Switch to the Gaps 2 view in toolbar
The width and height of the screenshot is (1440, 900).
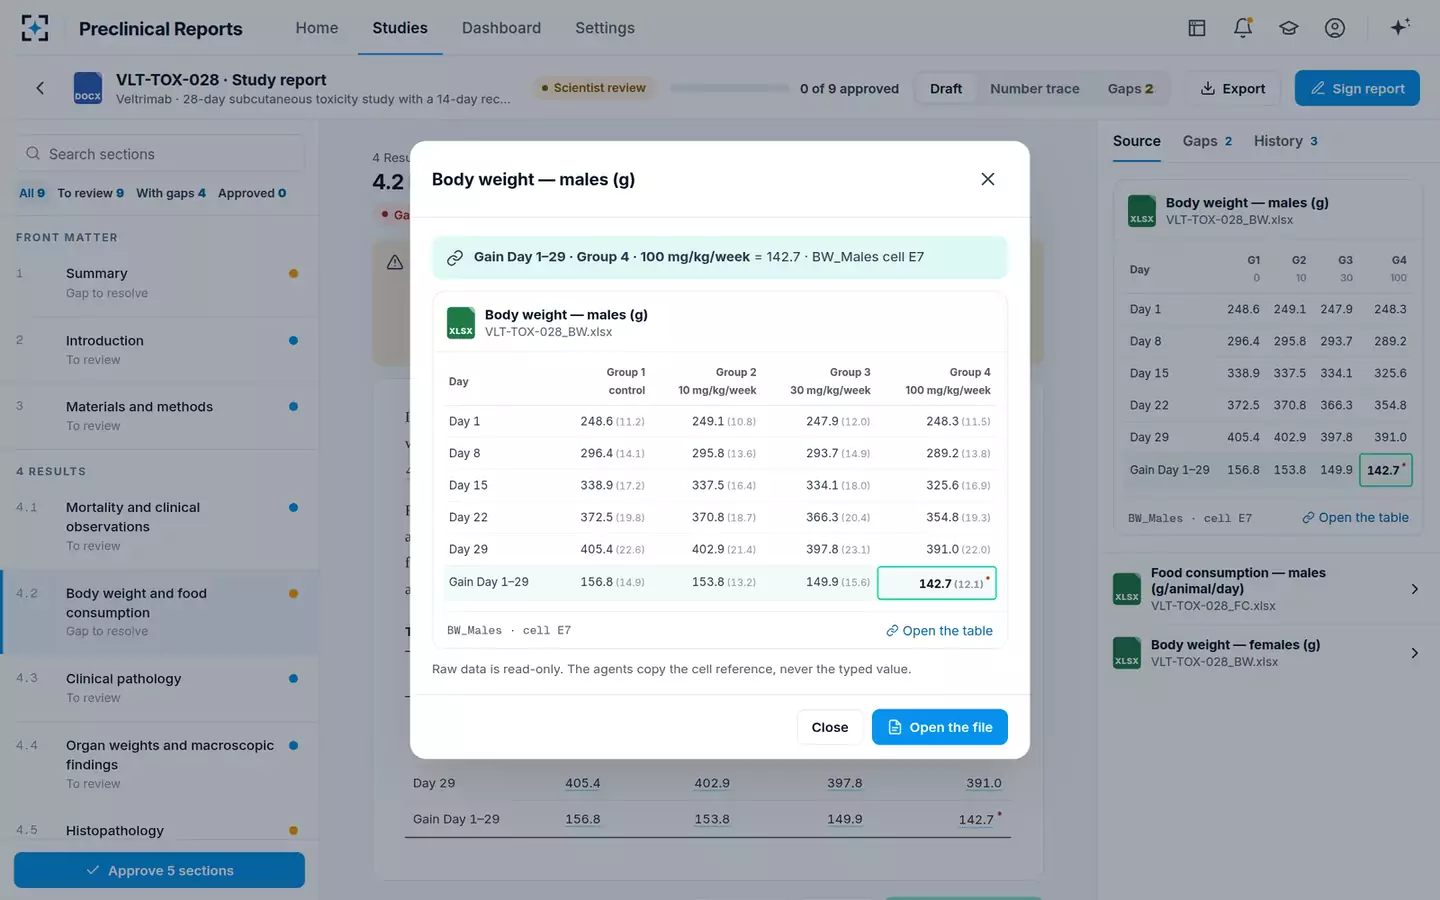1130,88
